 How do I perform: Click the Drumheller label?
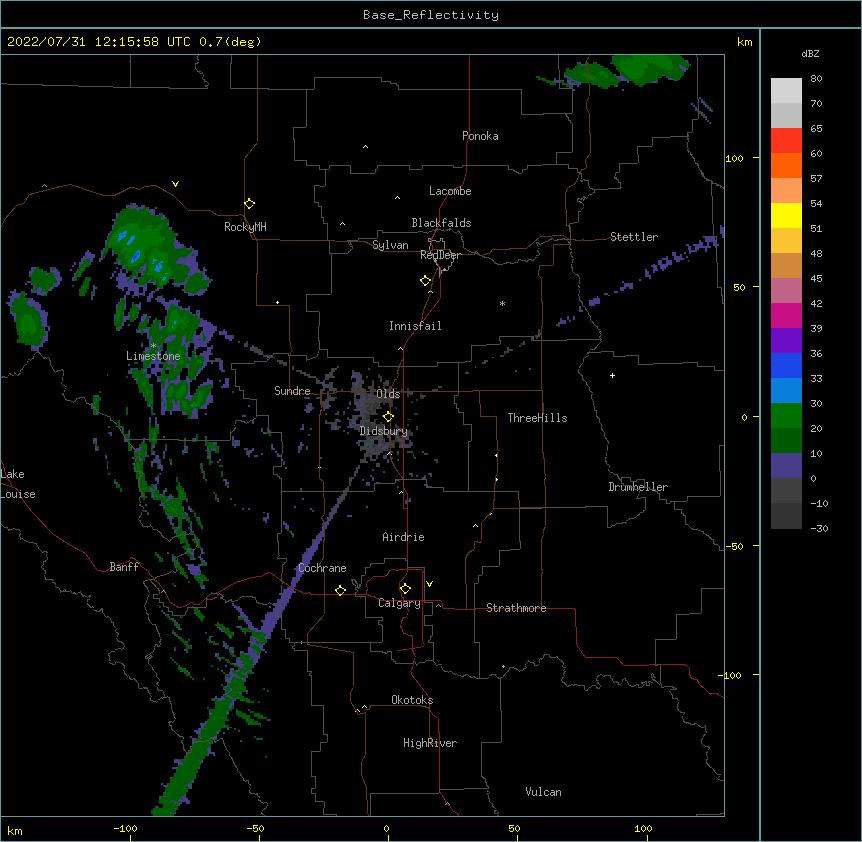[638, 487]
